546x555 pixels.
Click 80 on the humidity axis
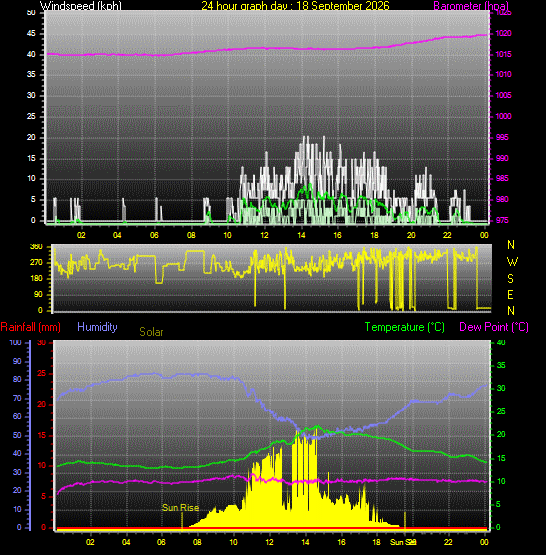[17, 379]
